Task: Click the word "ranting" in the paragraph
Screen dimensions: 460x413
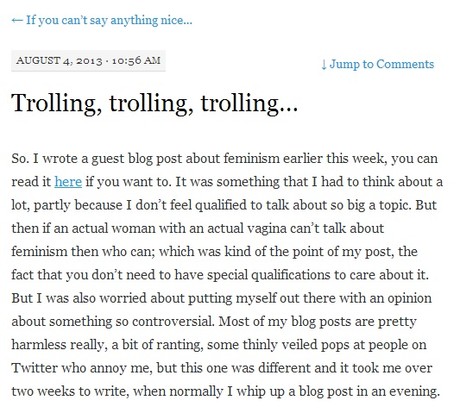Action: pyautogui.click(x=180, y=345)
